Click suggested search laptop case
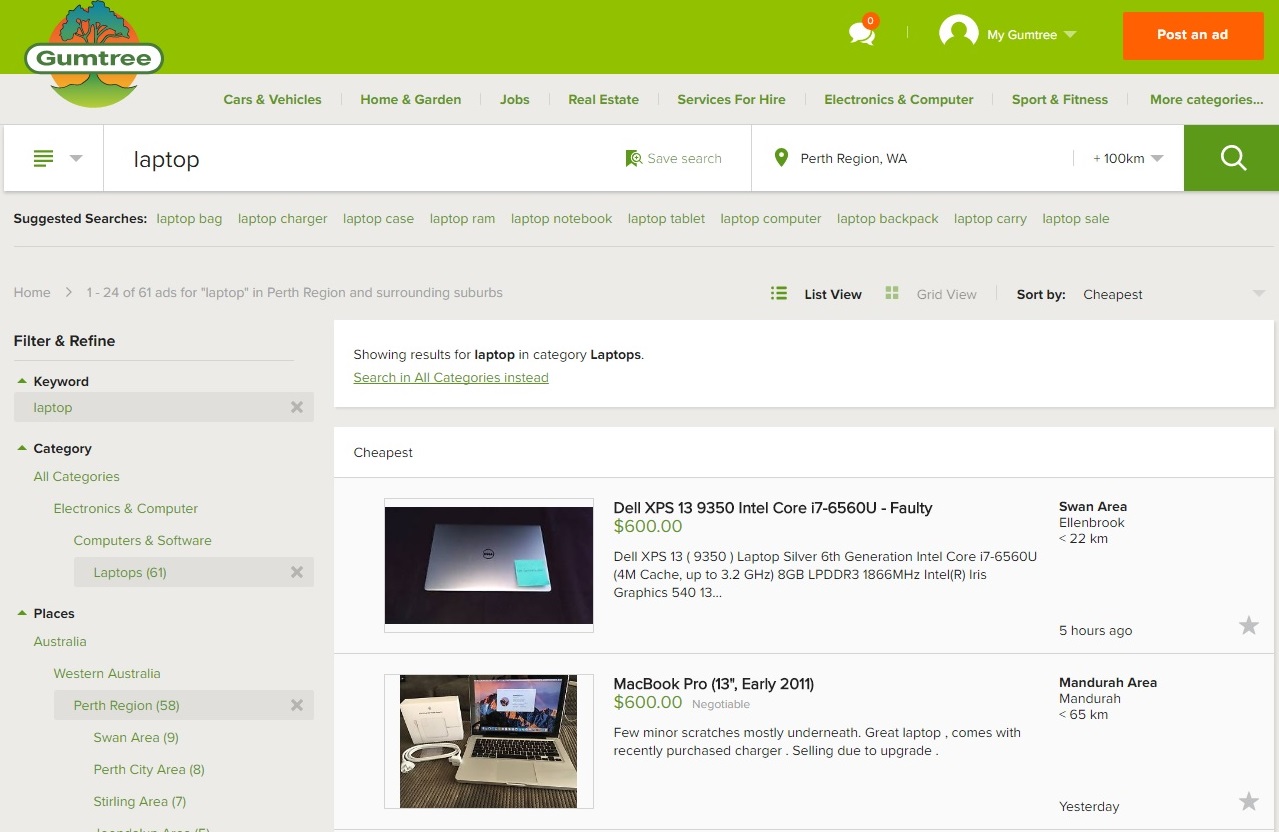1279x832 pixels. click(378, 218)
